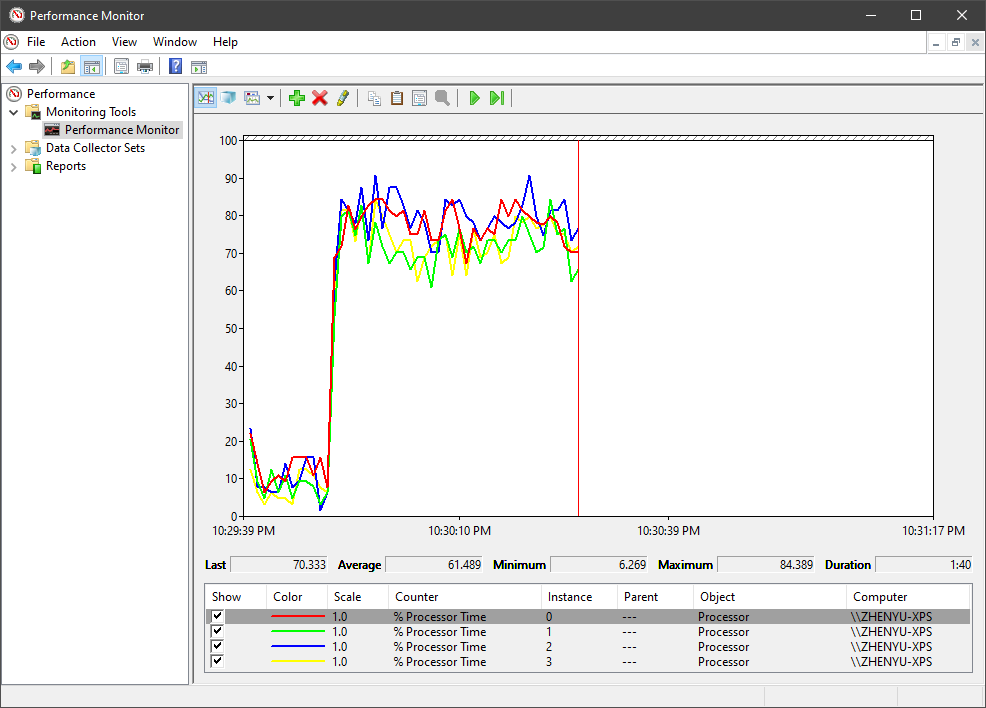Click the Unfreeze Display green play button
Image resolution: width=986 pixels, height=708 pixels.
click(x=474, y=98)
